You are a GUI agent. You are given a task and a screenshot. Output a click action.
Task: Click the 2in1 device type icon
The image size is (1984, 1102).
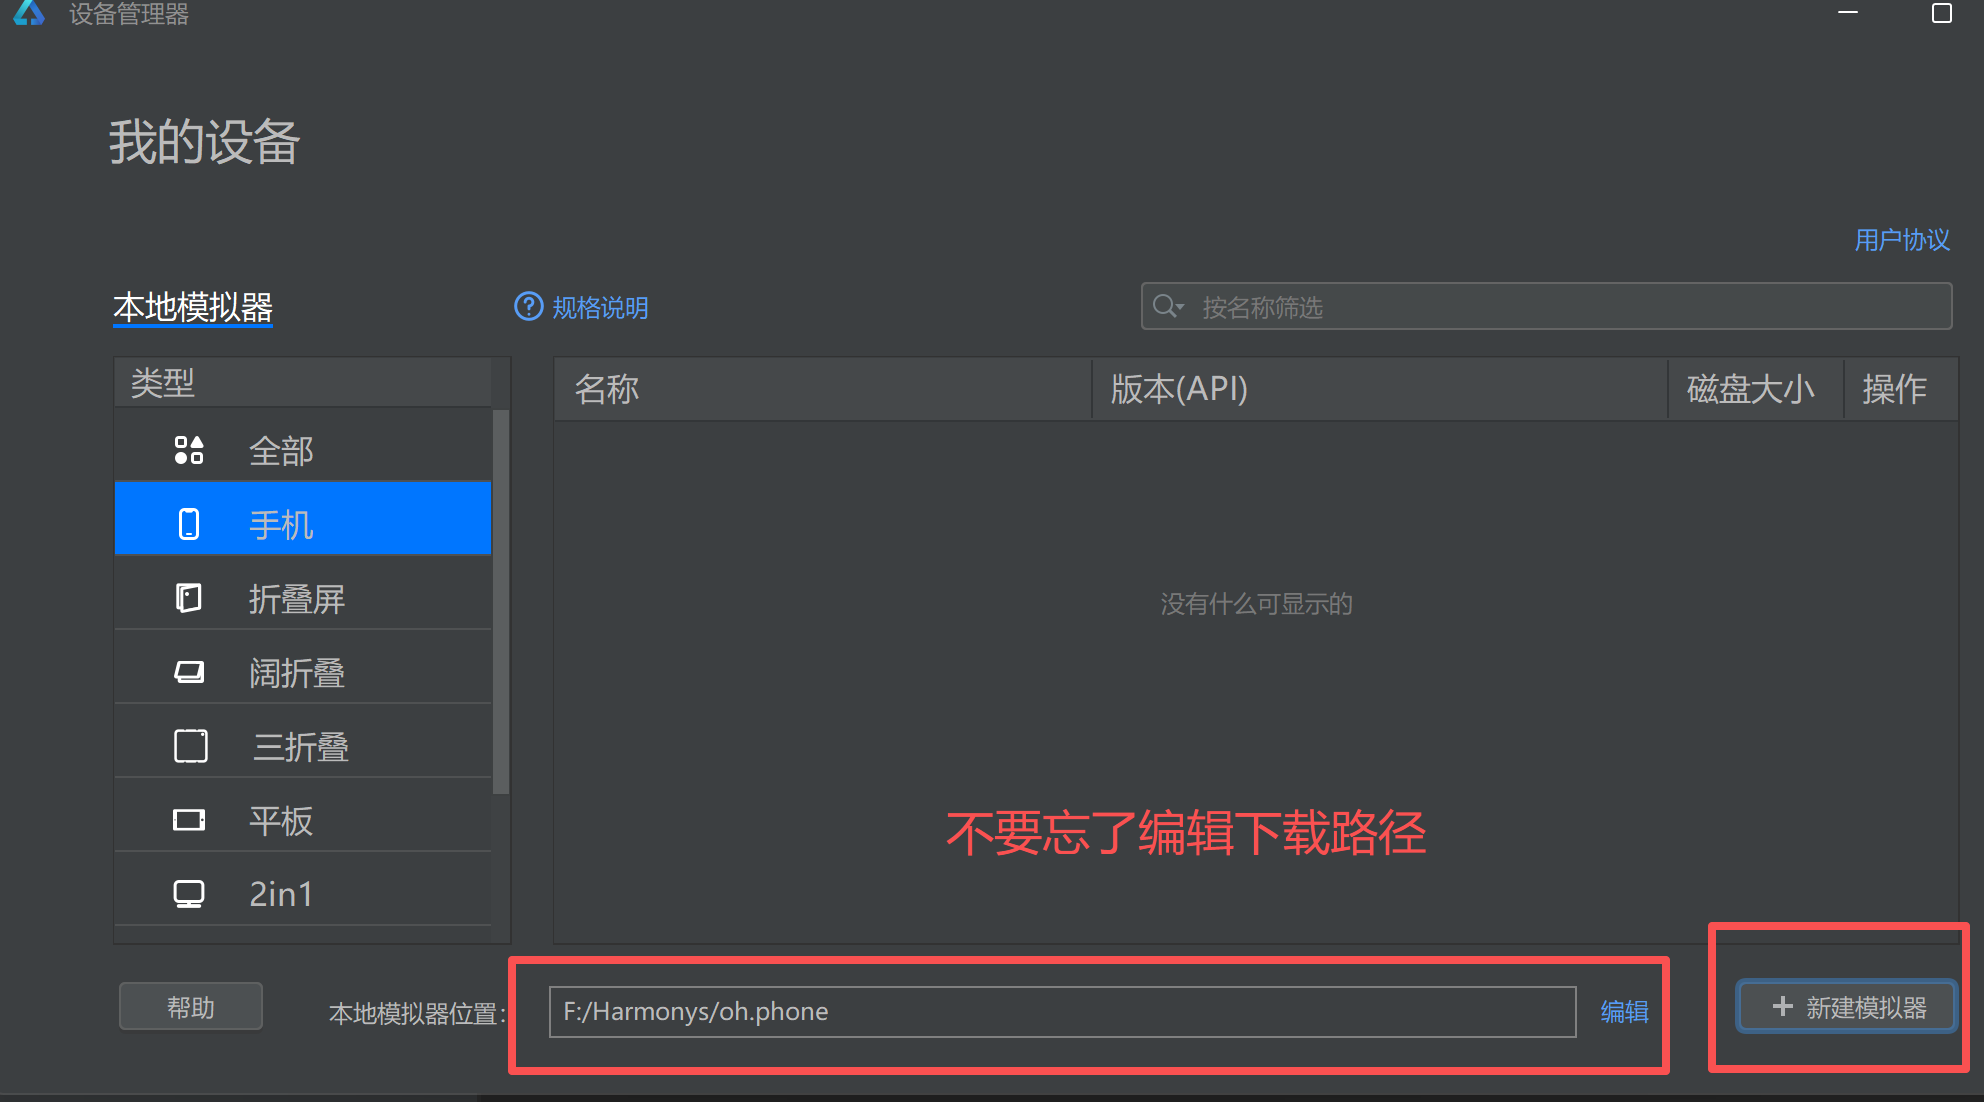point(189,891)
